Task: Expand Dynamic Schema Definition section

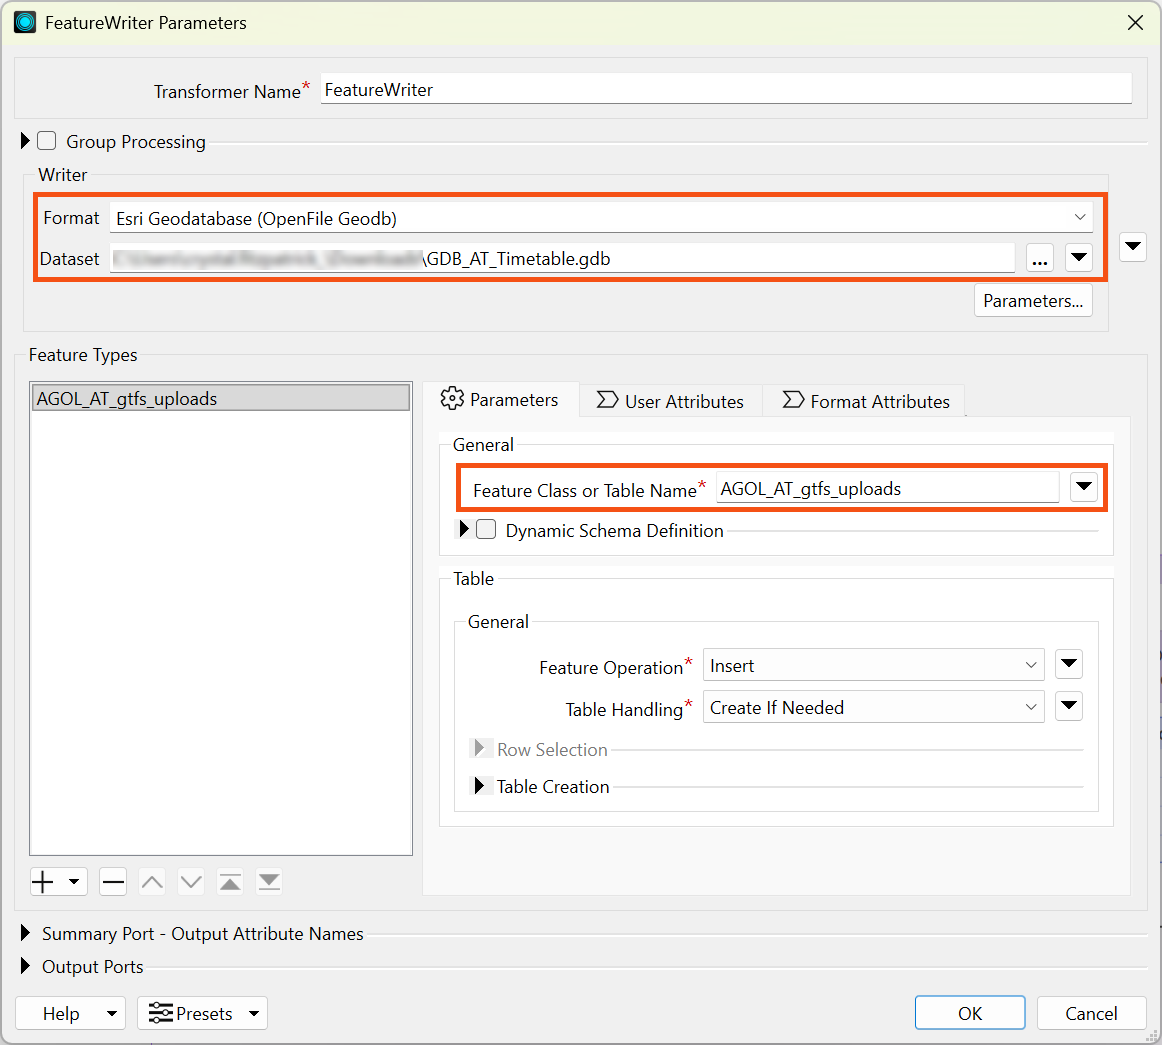Action: [x=464, y=528]
